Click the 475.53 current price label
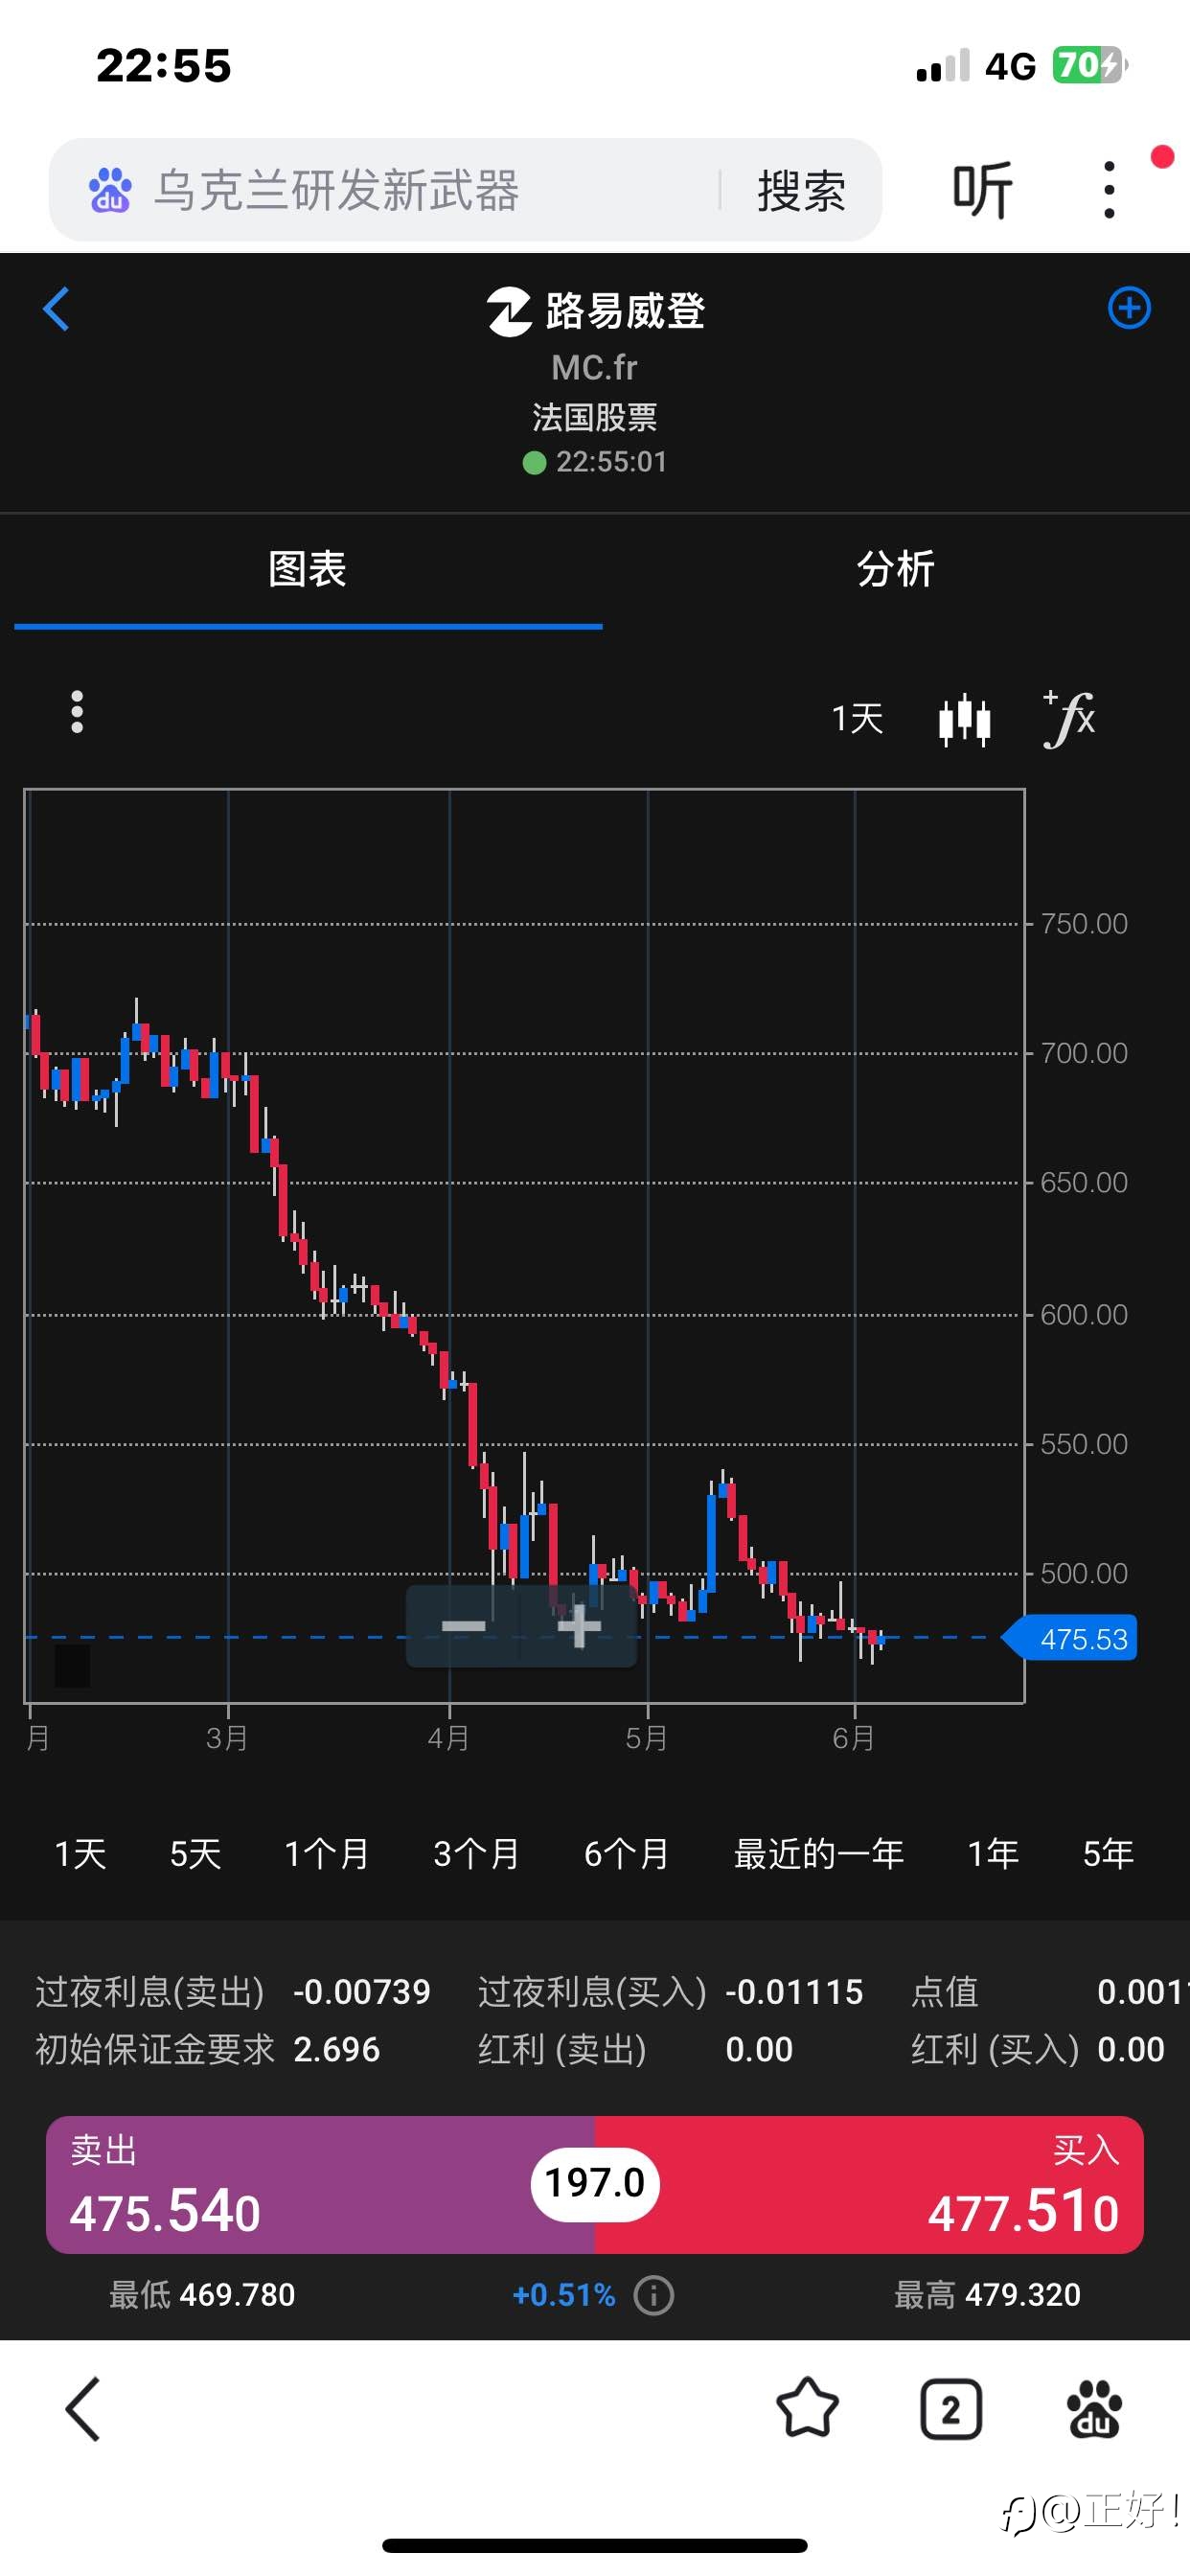1190x2576 pixels. (x=1072, y=1639)
